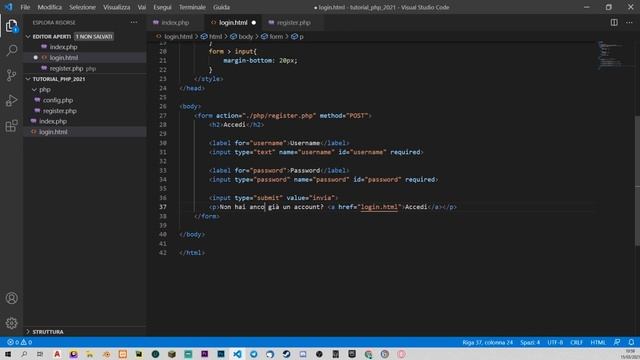Click line number 37 in gutter
Image resolution: width=640 pixels, height=360 pixels.
163,207
